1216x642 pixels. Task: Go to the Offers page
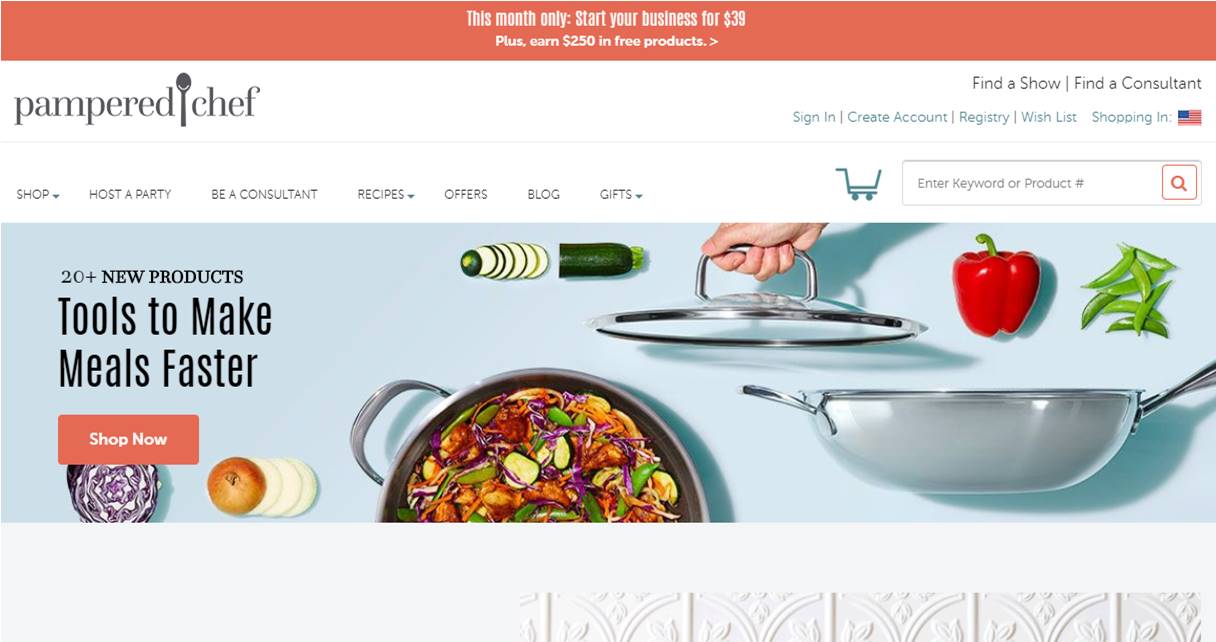[466, 194]
